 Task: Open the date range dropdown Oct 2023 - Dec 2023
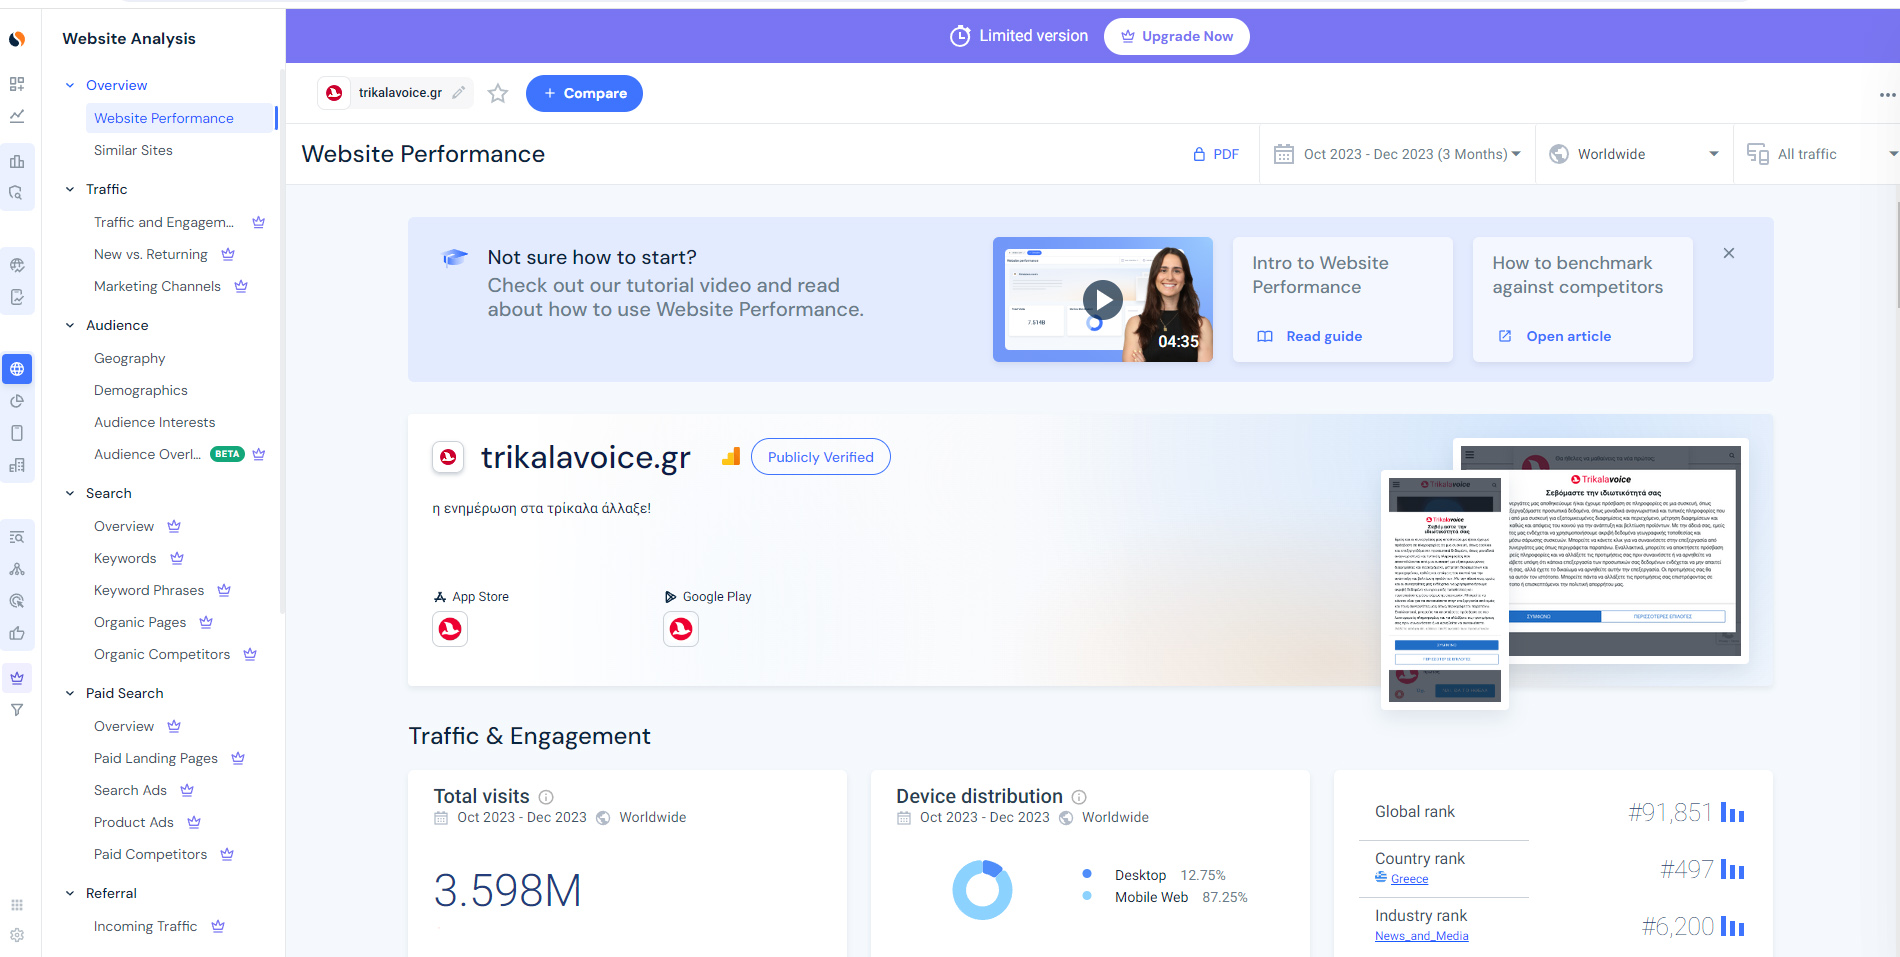1397,154
